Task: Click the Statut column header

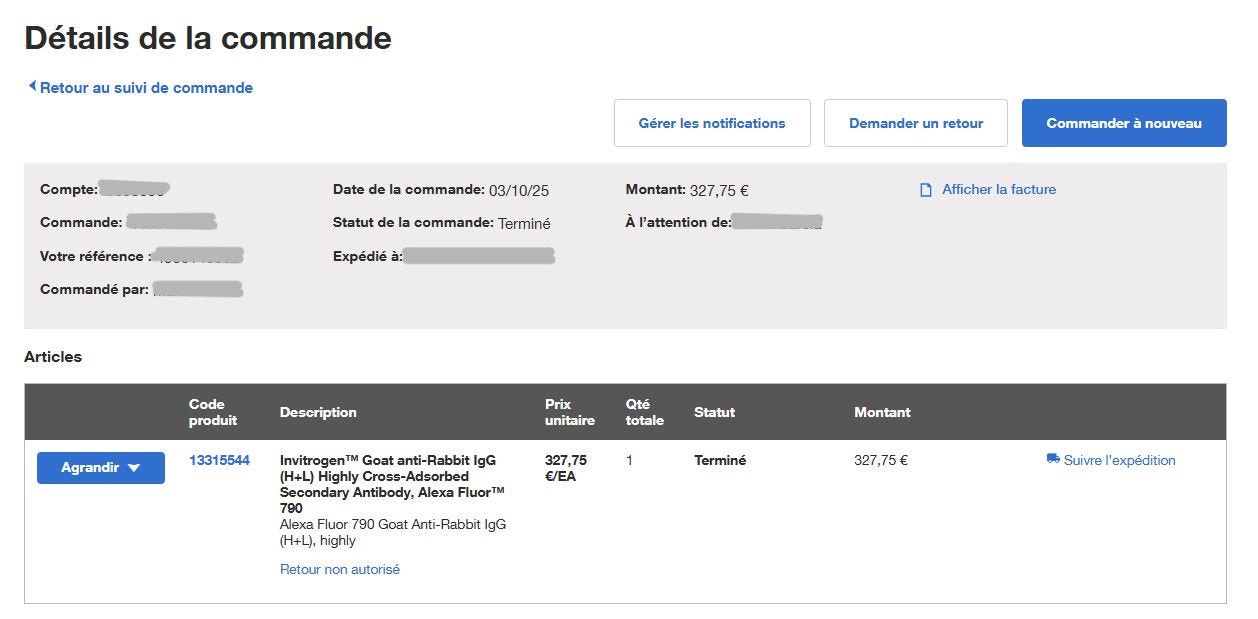Action: coord(714,412)
